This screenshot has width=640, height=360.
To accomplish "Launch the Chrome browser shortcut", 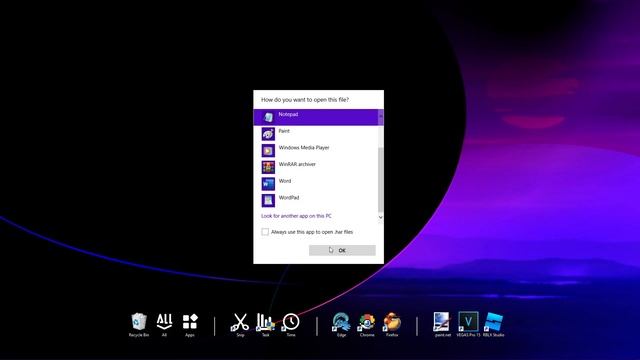I will (x=367, y=325).
